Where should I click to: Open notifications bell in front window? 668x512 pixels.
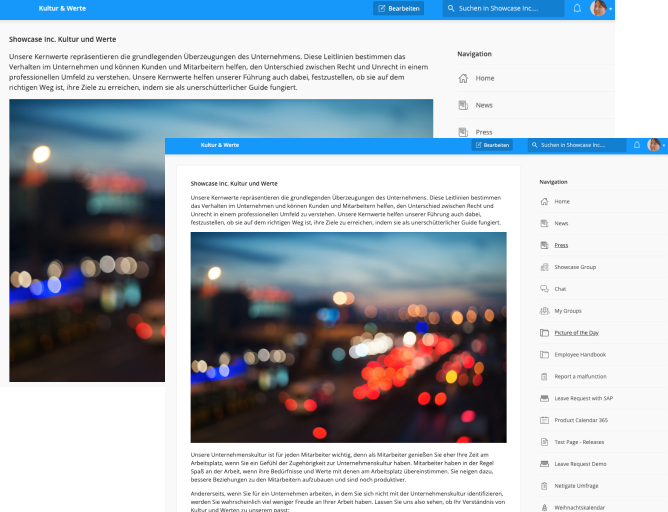(x=636, y=145)
